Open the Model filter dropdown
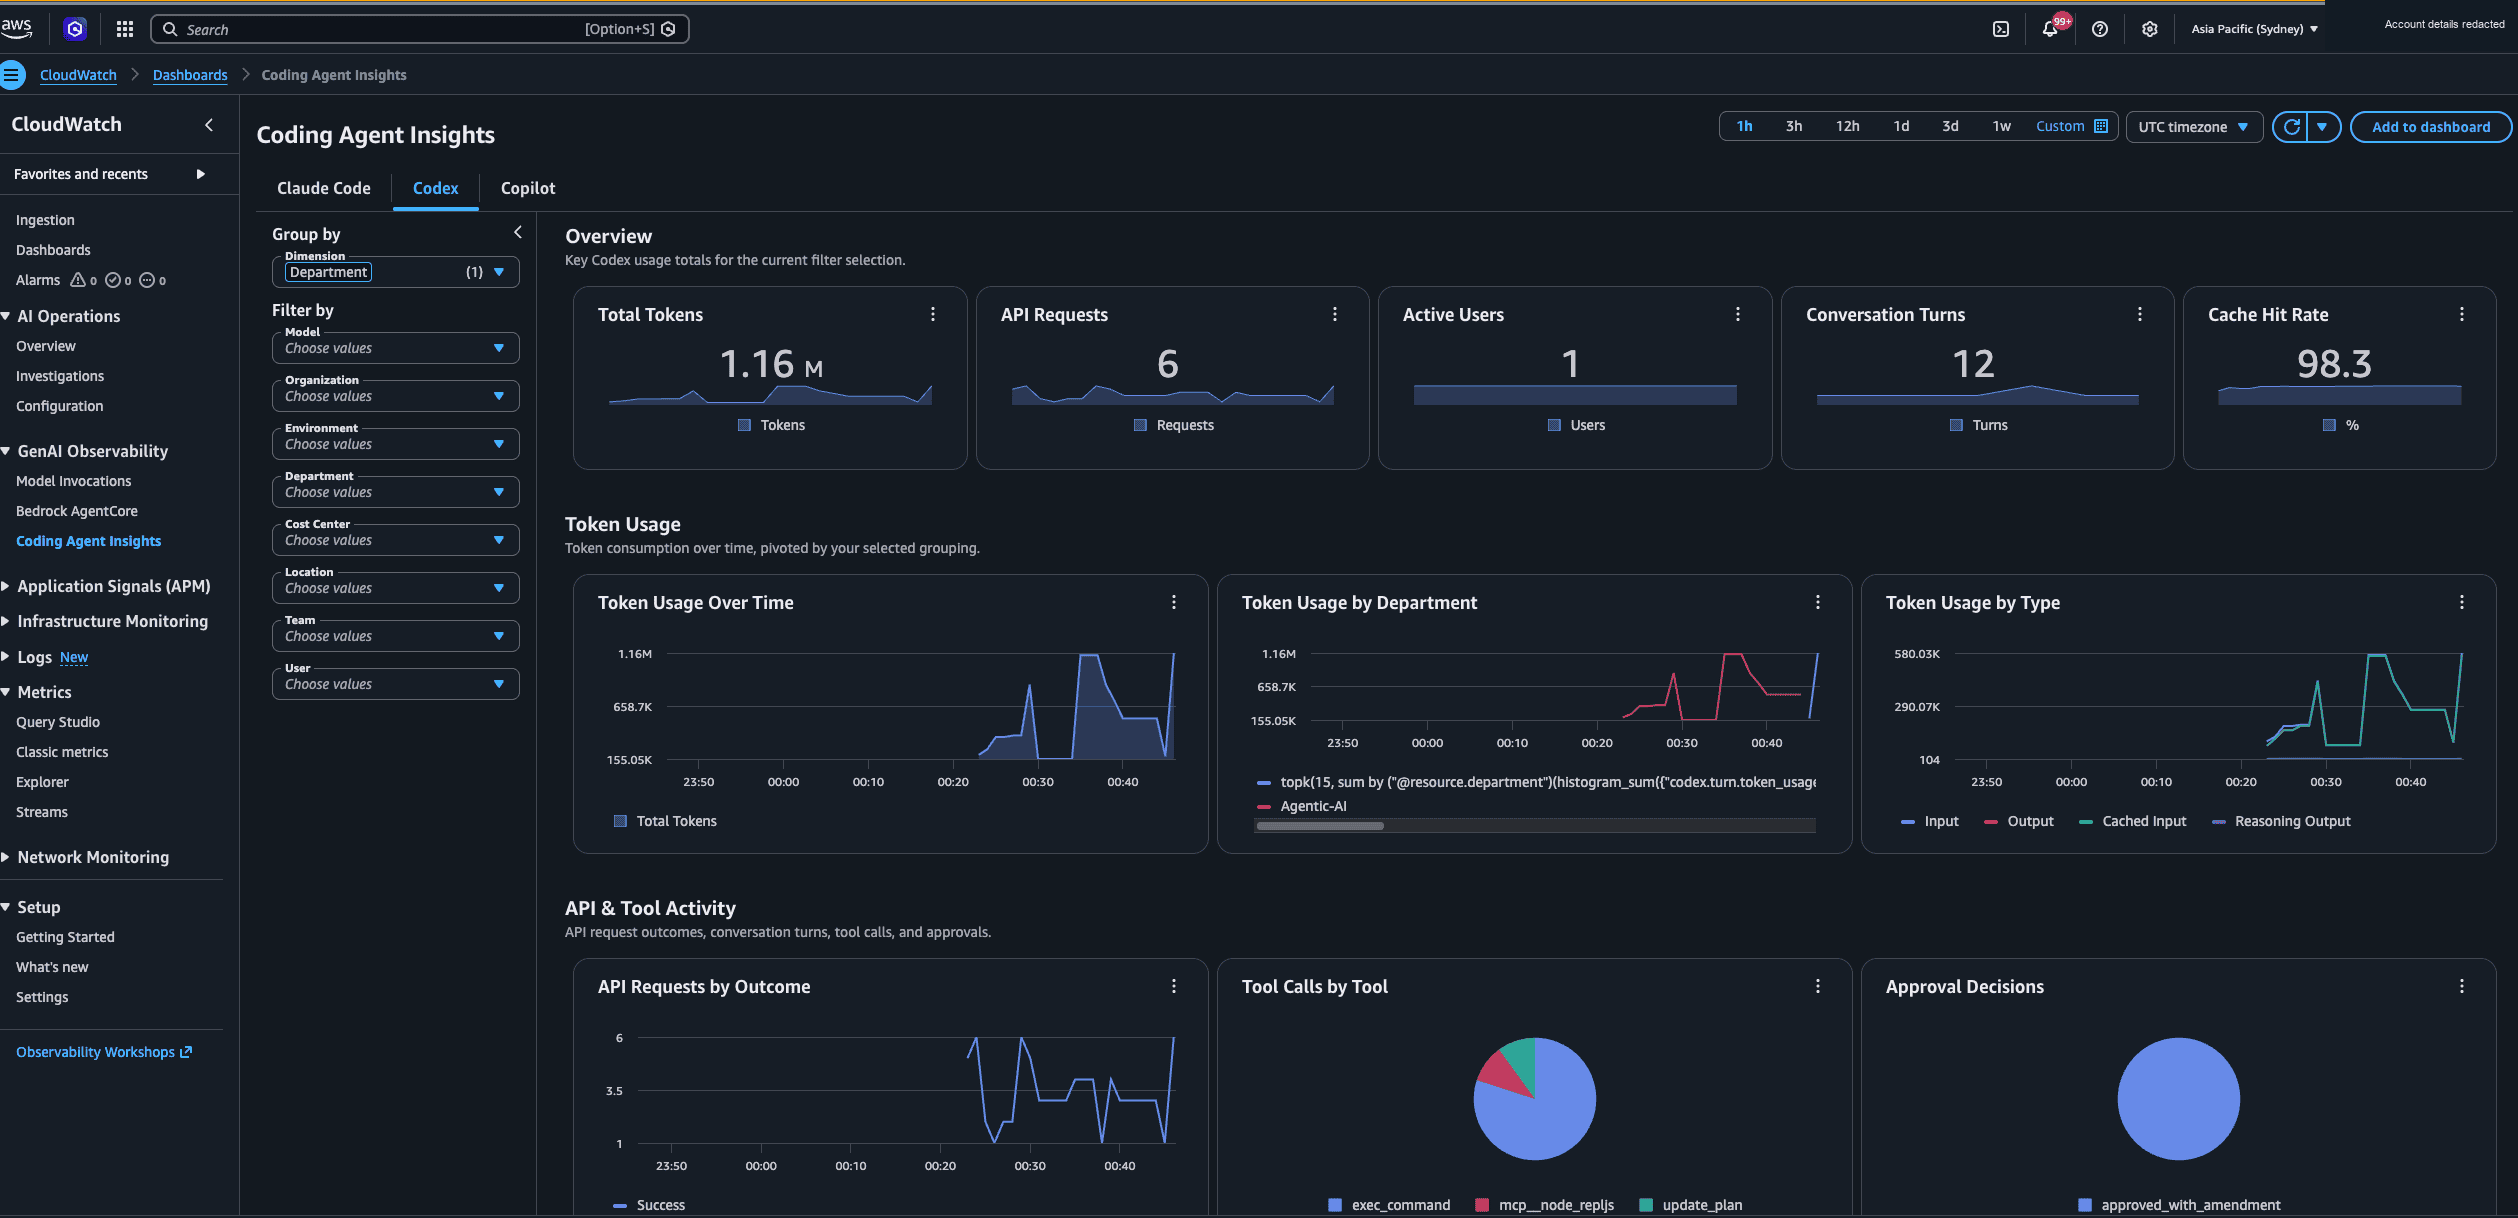Screen dimensions: 2518x1218 (396, 348)
